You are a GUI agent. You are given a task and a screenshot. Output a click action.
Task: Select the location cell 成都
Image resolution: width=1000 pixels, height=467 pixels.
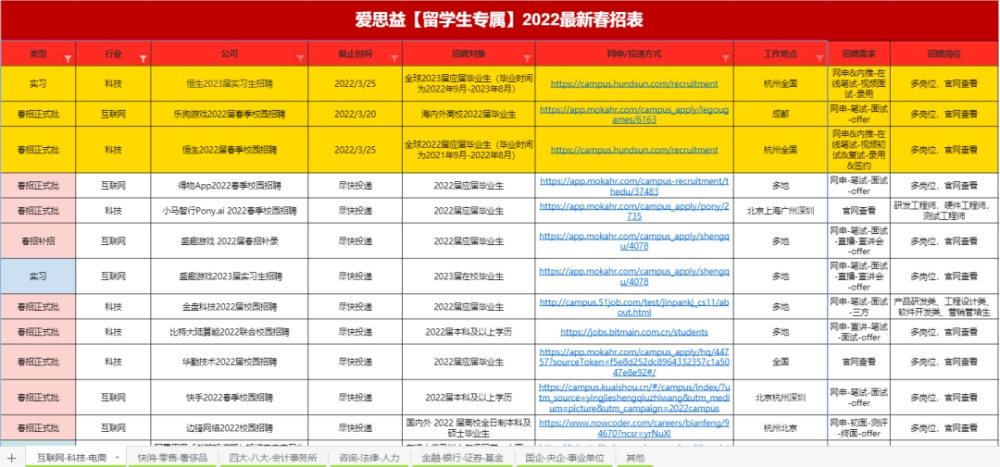pyautogui.click(x=781, y=114)
